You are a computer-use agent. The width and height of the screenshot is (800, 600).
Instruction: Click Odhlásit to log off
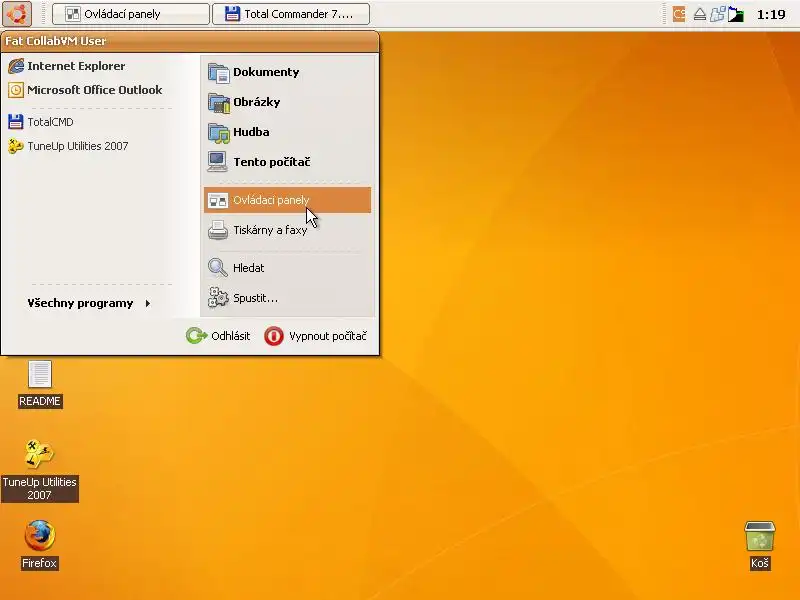(218, 336)
